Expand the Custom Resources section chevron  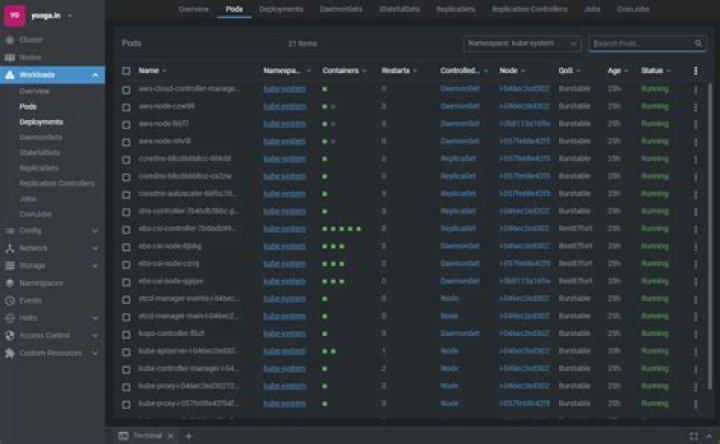[x=95, y=353]
